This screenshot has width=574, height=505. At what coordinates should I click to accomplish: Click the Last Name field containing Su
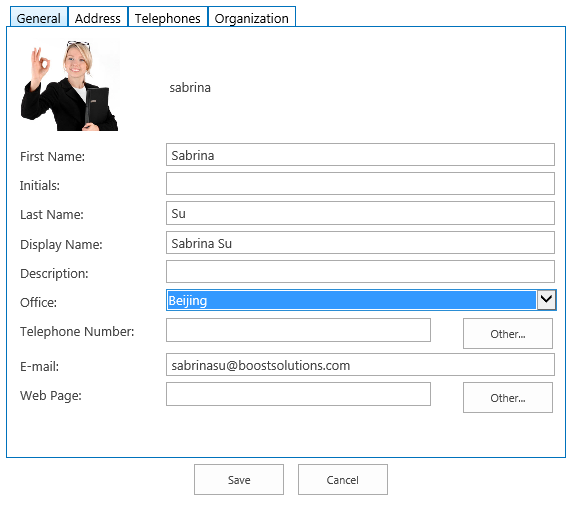click(x=360, y=213)
